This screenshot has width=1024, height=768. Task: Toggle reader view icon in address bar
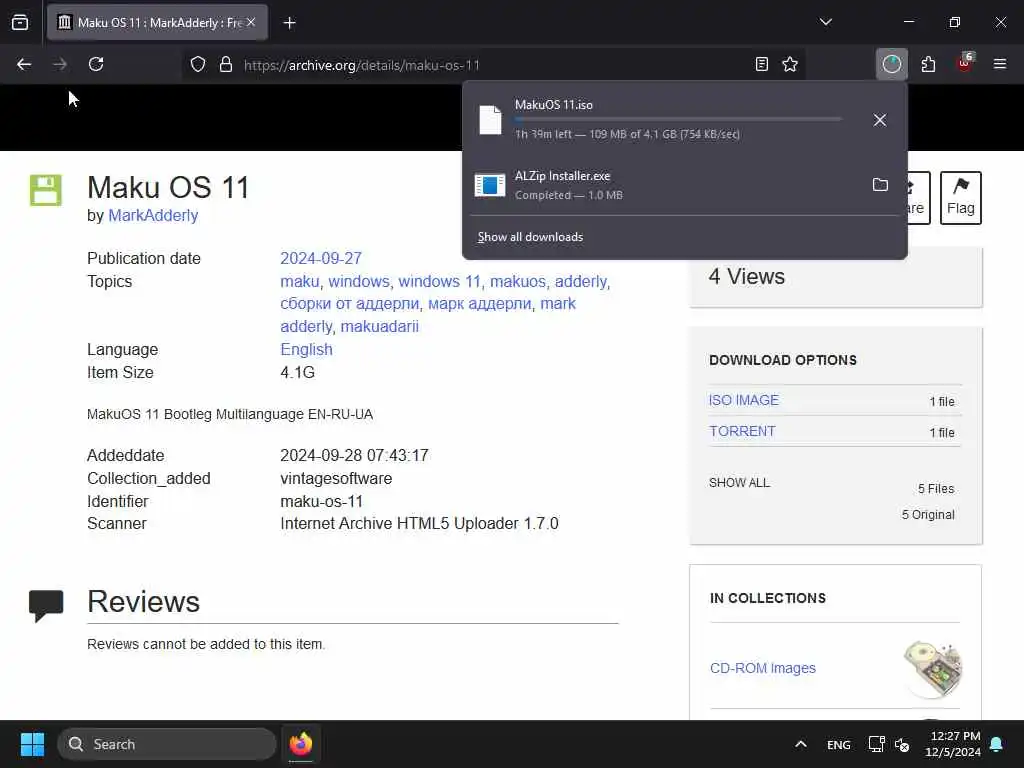[x=761, y=64]
